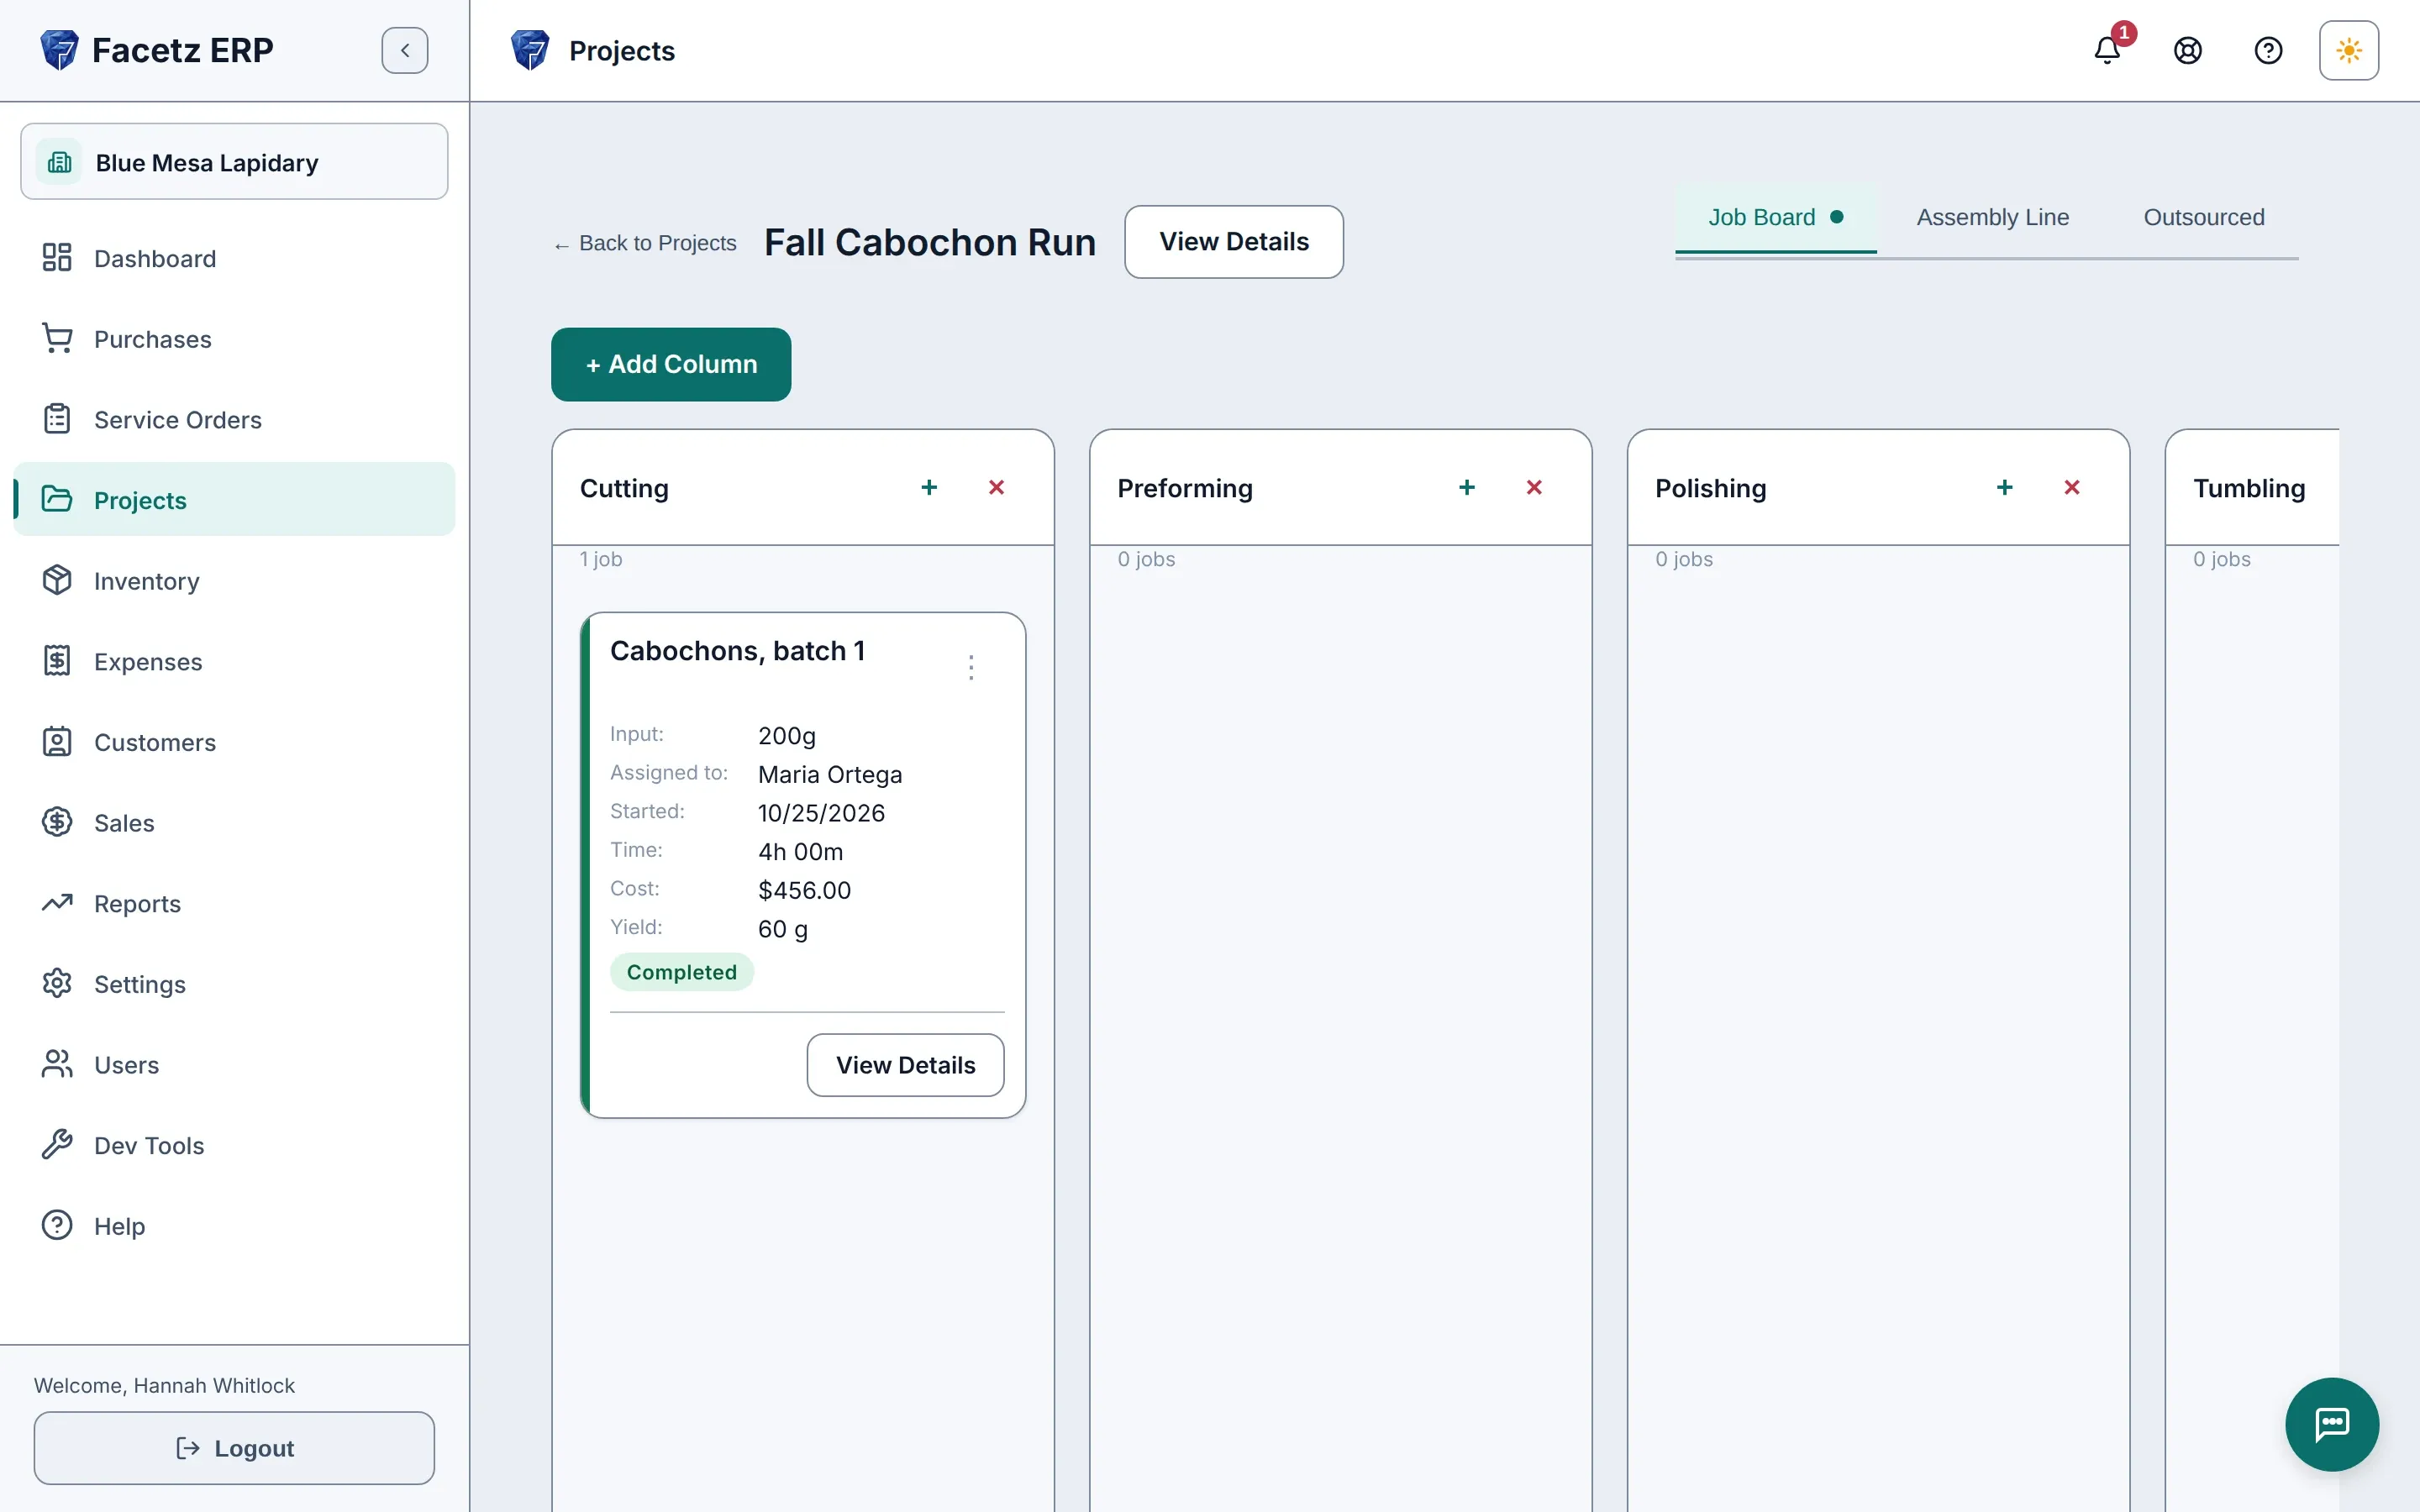Delete the Preforming column
The image size is (2420, 1512).
1534,487
